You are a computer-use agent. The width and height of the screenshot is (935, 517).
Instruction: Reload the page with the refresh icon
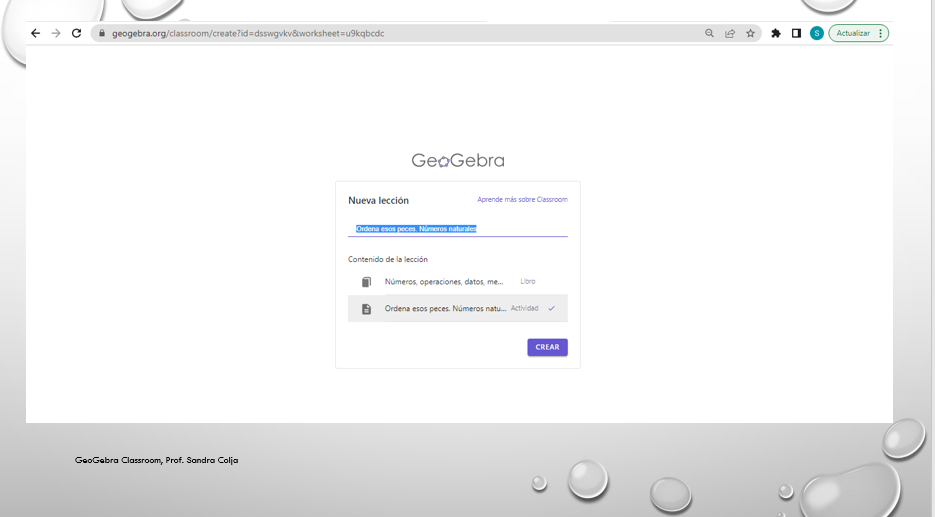click(x=76, y=33)
